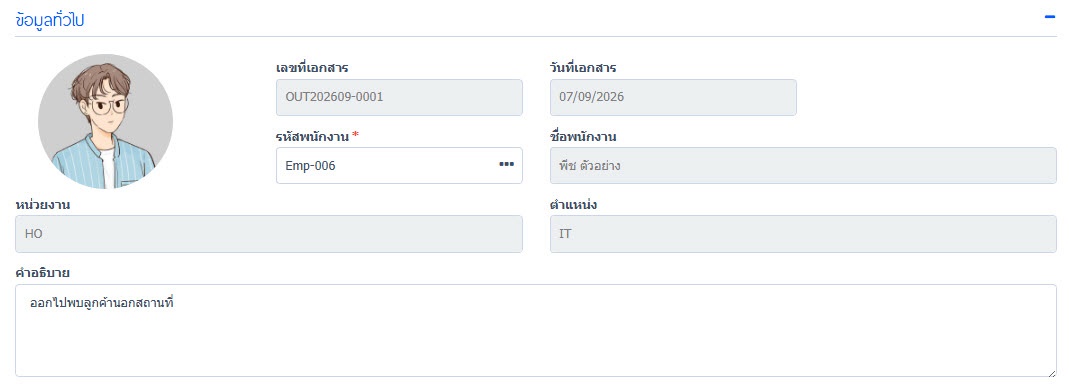
Task: Select the คำอธิบาย label
Action: coord(42,272)
